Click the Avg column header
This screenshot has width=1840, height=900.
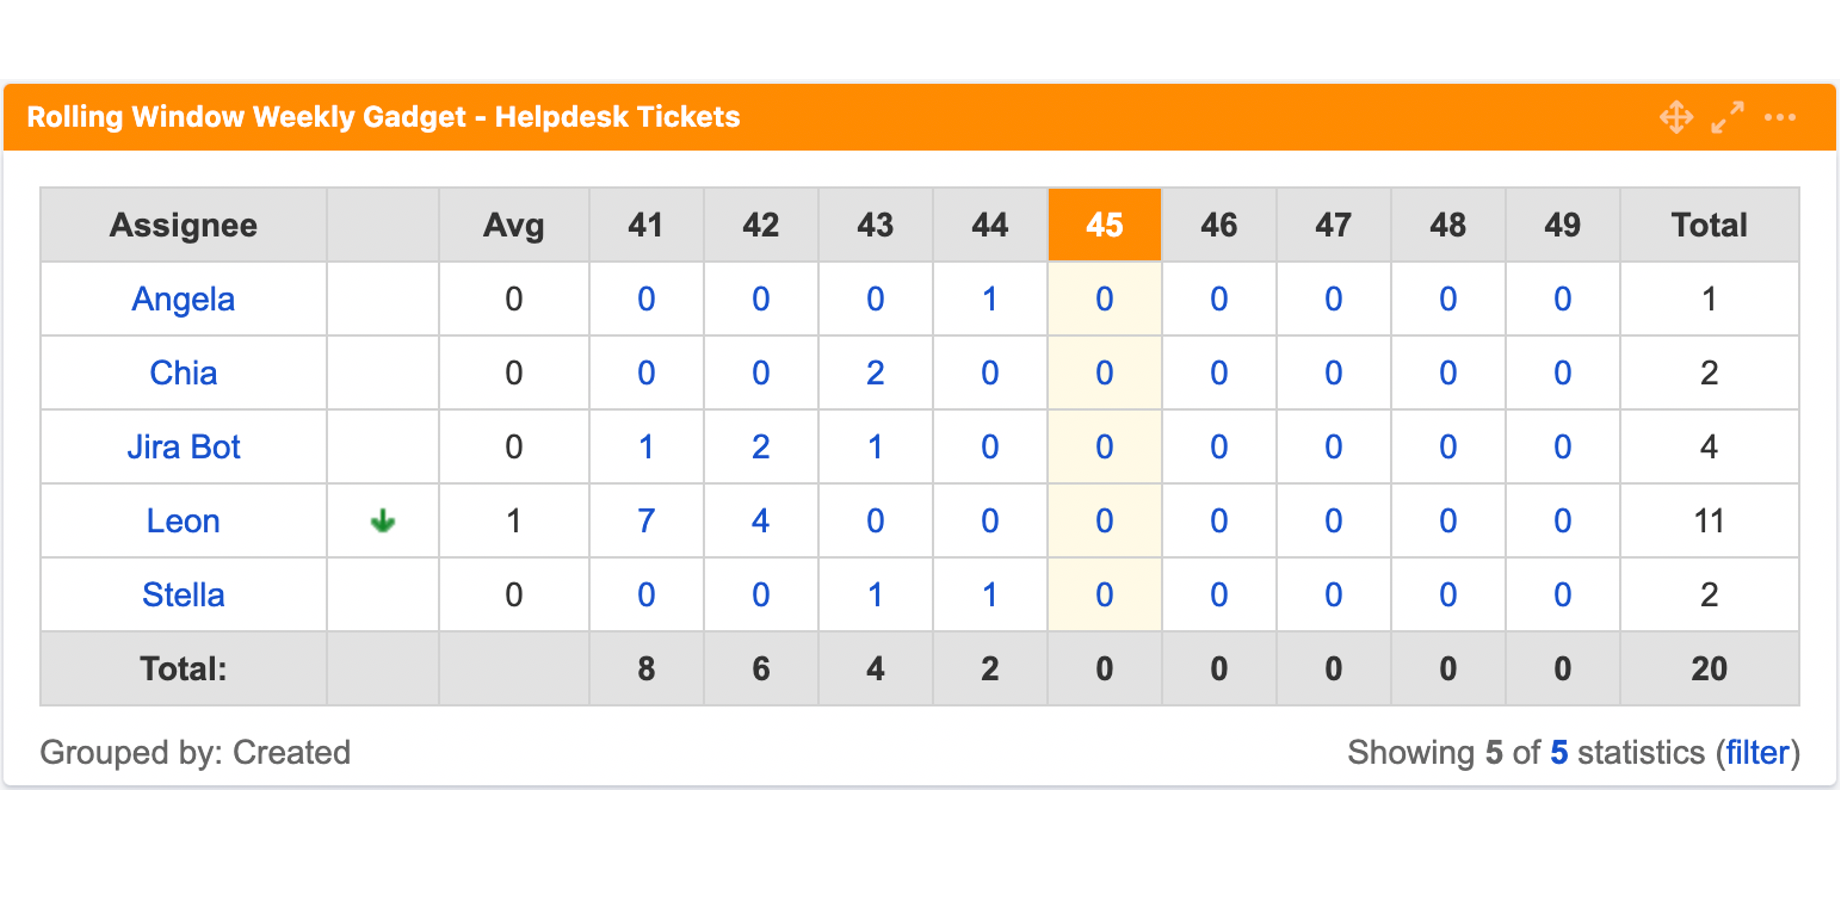point(514,225)
